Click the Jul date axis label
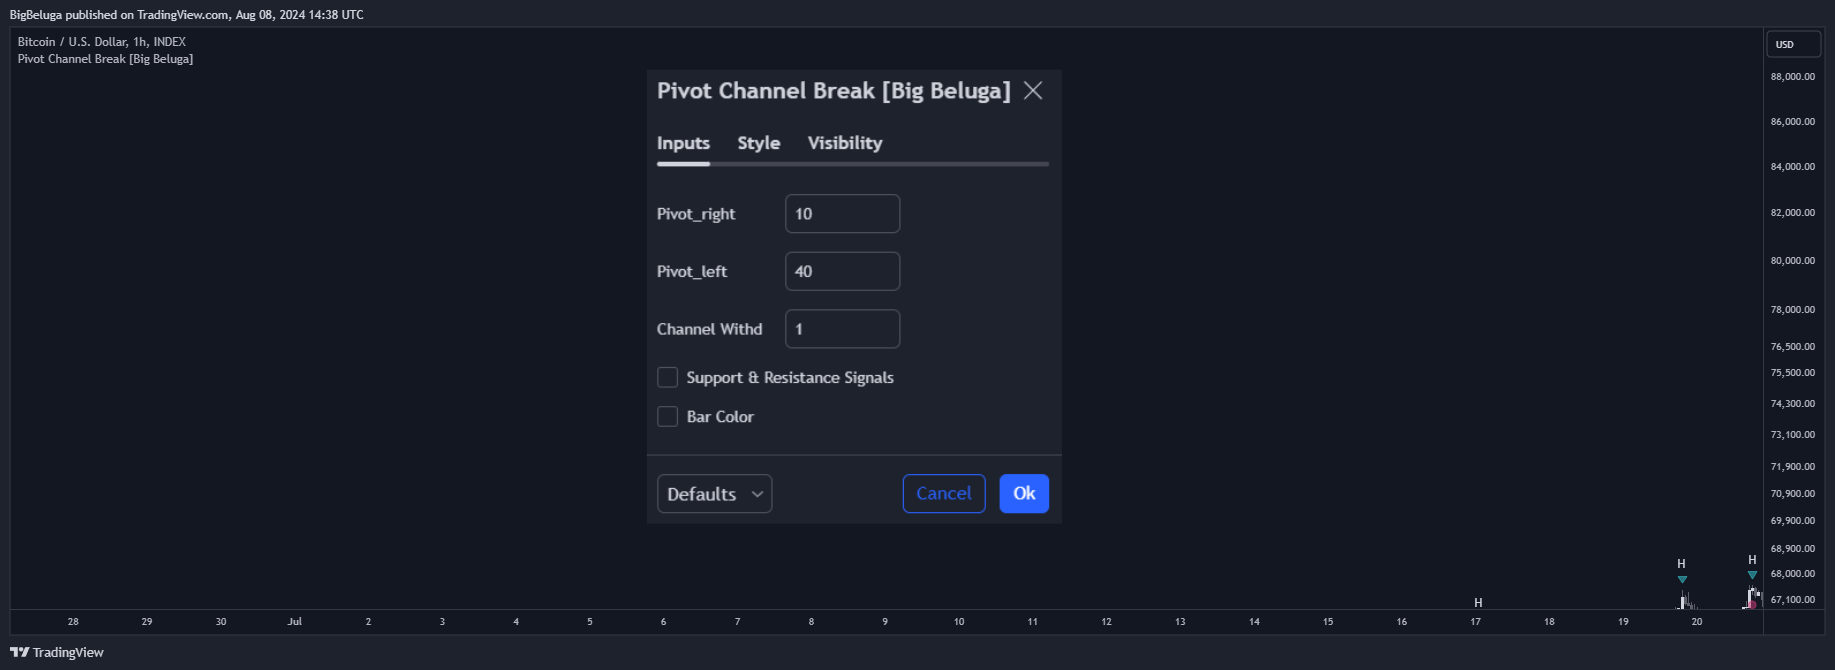This screenshot has height=670, width=1835. tap(295, 622)
